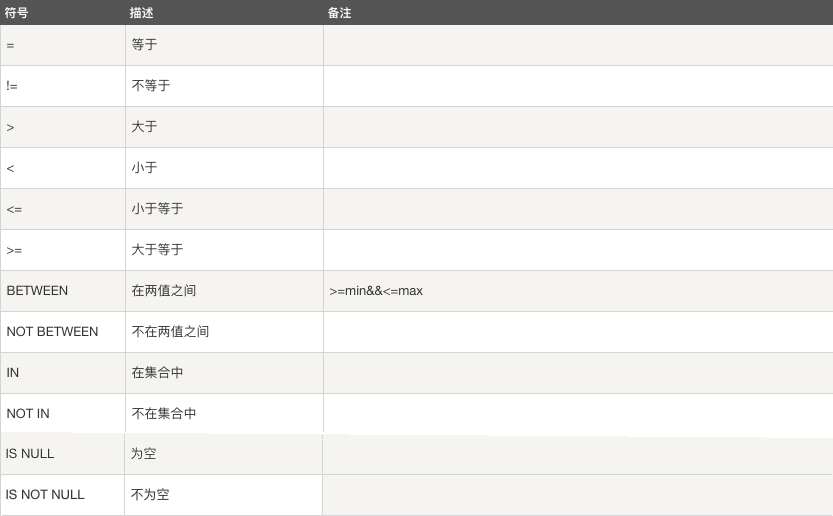
Task: Click the 描述 column header
Action: (x=142, y=13)
